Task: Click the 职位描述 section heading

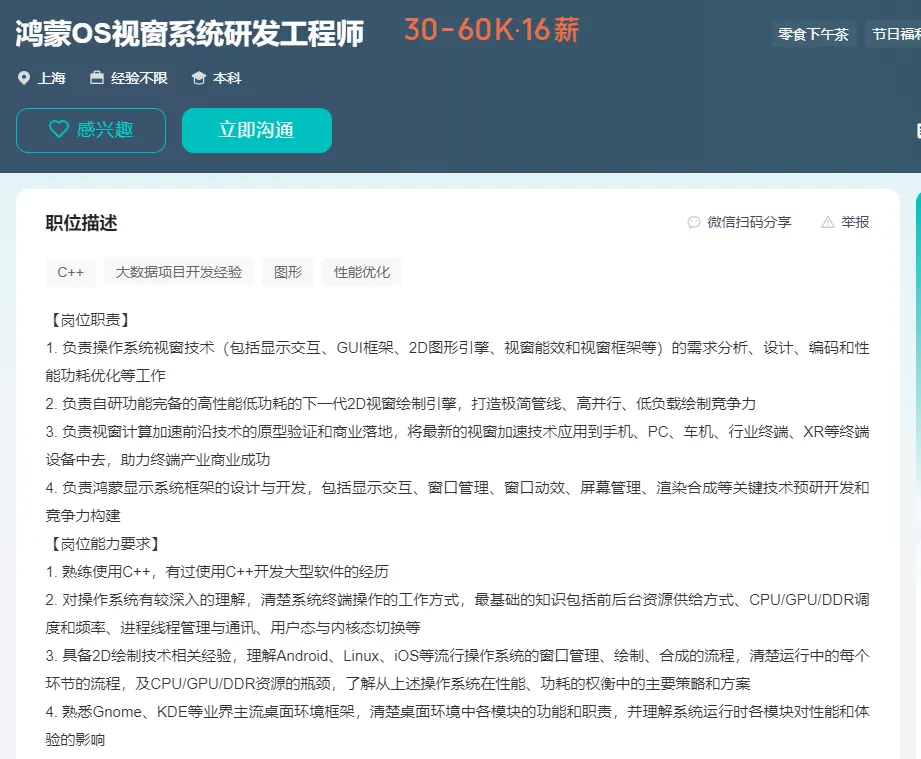Action: pyautogui.click(x=82, y=223)
